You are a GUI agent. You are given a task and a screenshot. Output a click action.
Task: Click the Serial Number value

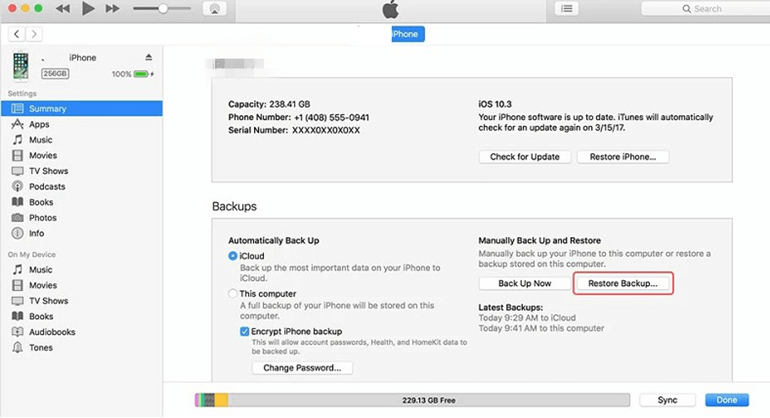326,130
